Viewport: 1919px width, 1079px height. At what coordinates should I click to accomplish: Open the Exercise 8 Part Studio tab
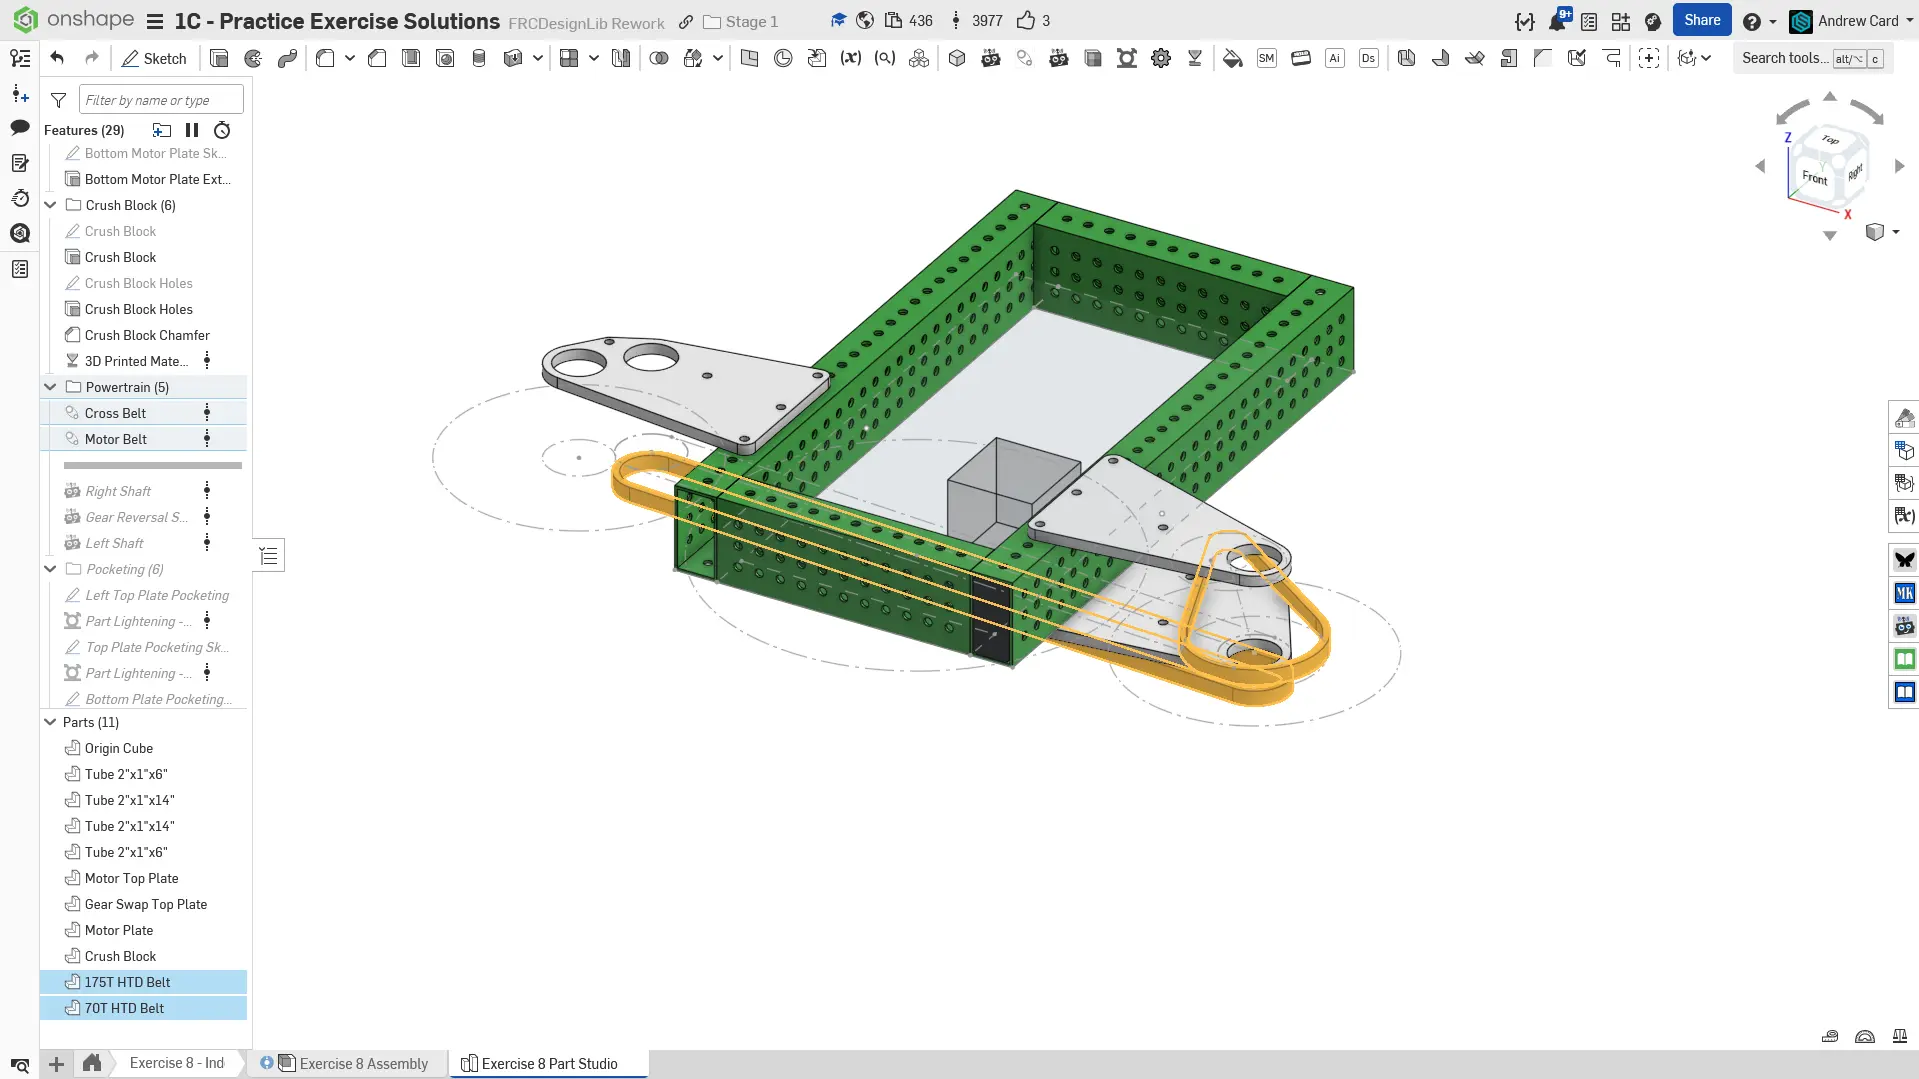click(x=548, y=1063)
